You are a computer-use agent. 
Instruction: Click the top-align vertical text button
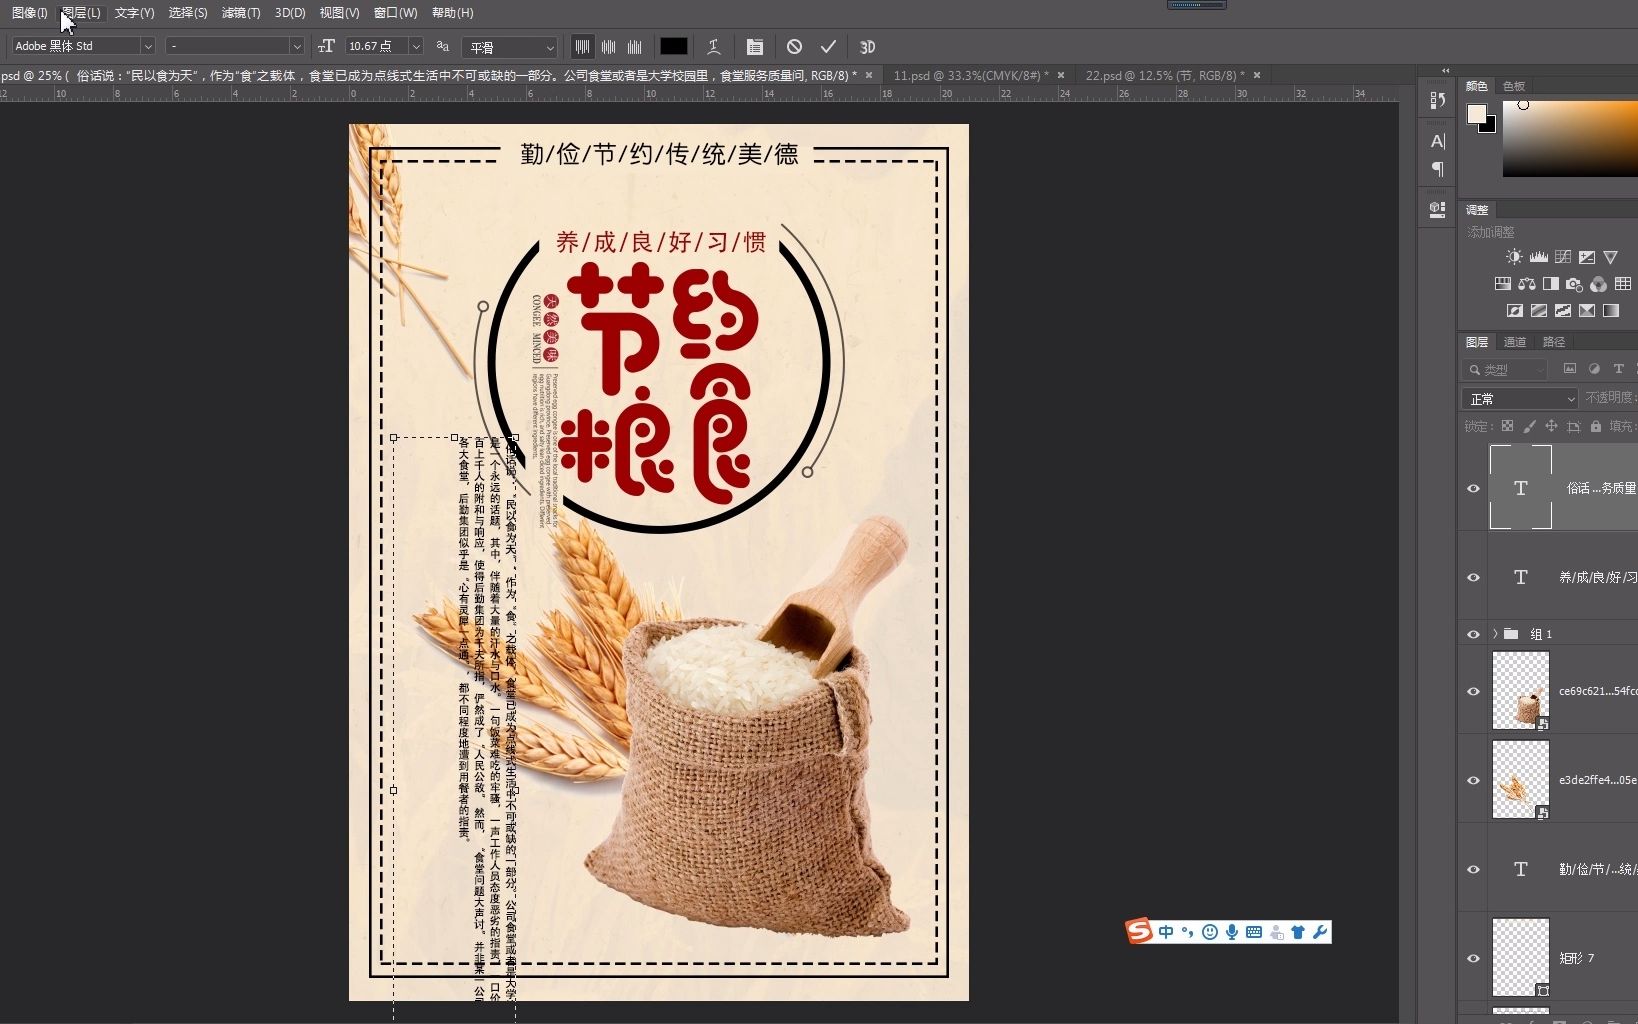582,47
